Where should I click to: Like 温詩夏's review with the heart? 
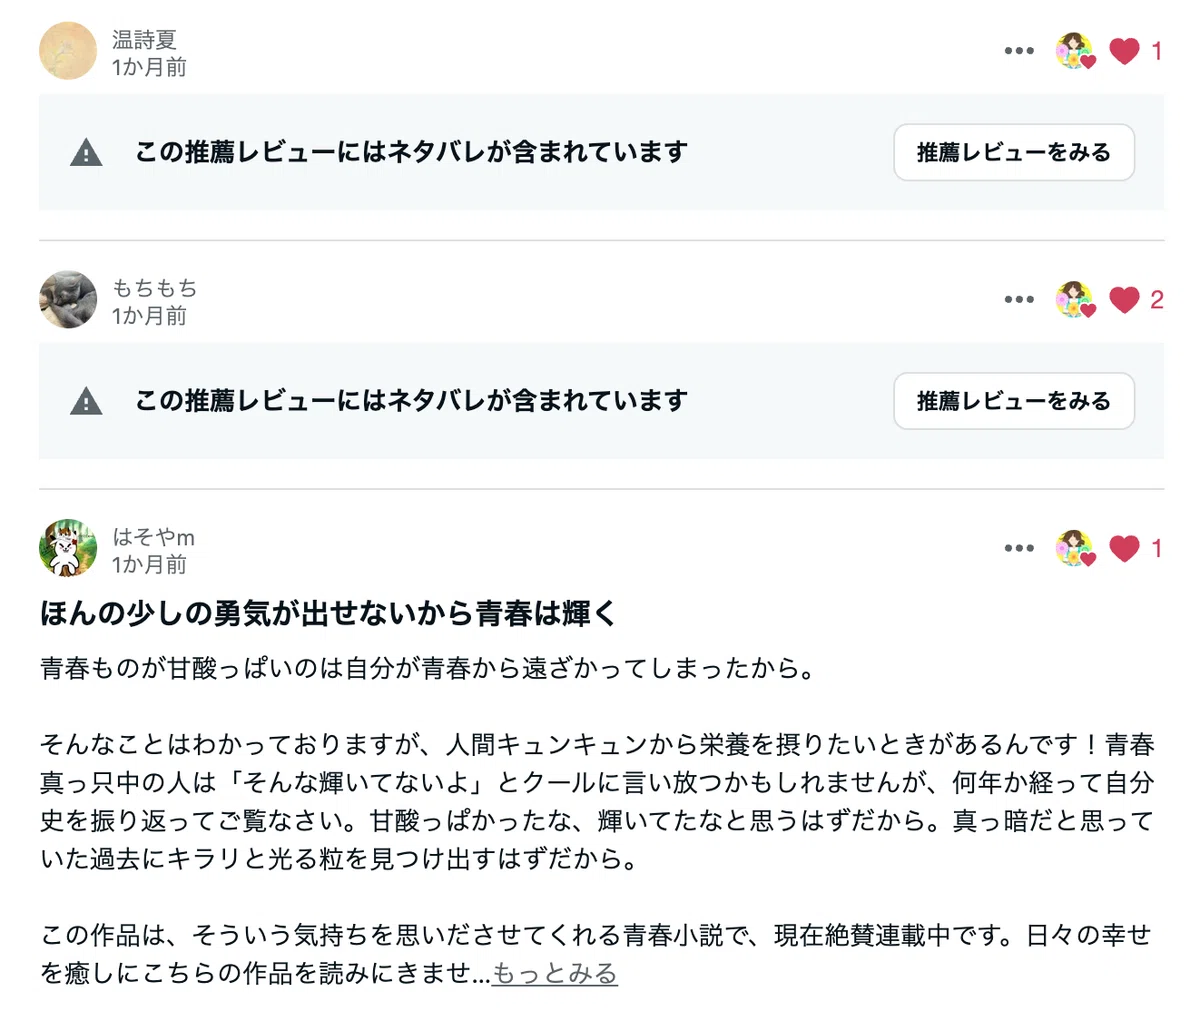1125,51
